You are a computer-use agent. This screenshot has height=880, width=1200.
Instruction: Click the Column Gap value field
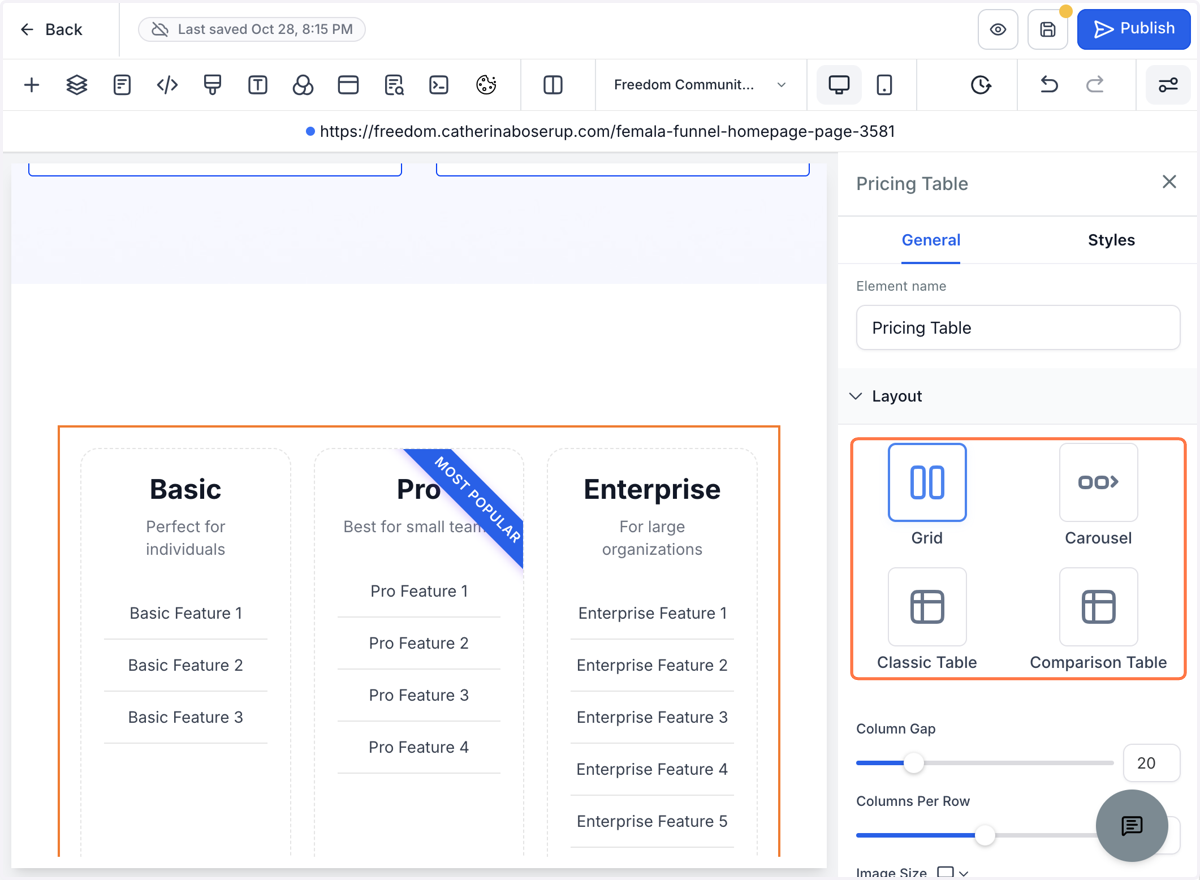(1151, 763)
